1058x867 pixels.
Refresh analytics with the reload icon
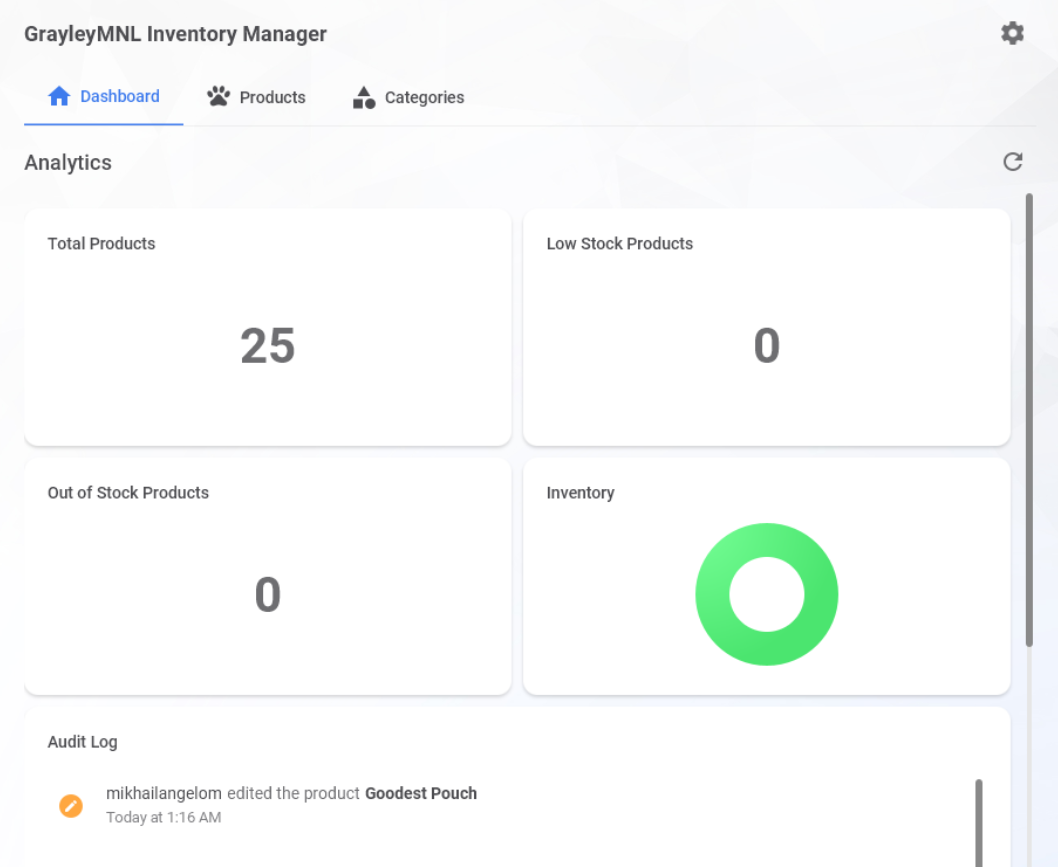tap(1012, 162)
